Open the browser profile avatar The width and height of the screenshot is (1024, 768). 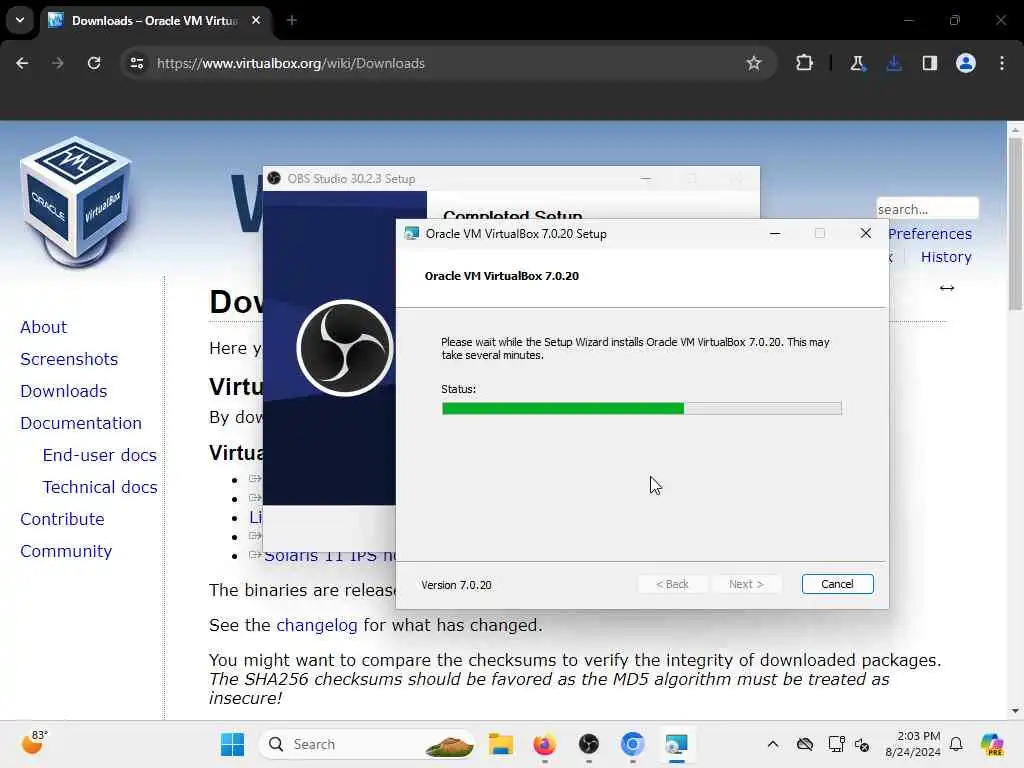(x=966, y=63)
